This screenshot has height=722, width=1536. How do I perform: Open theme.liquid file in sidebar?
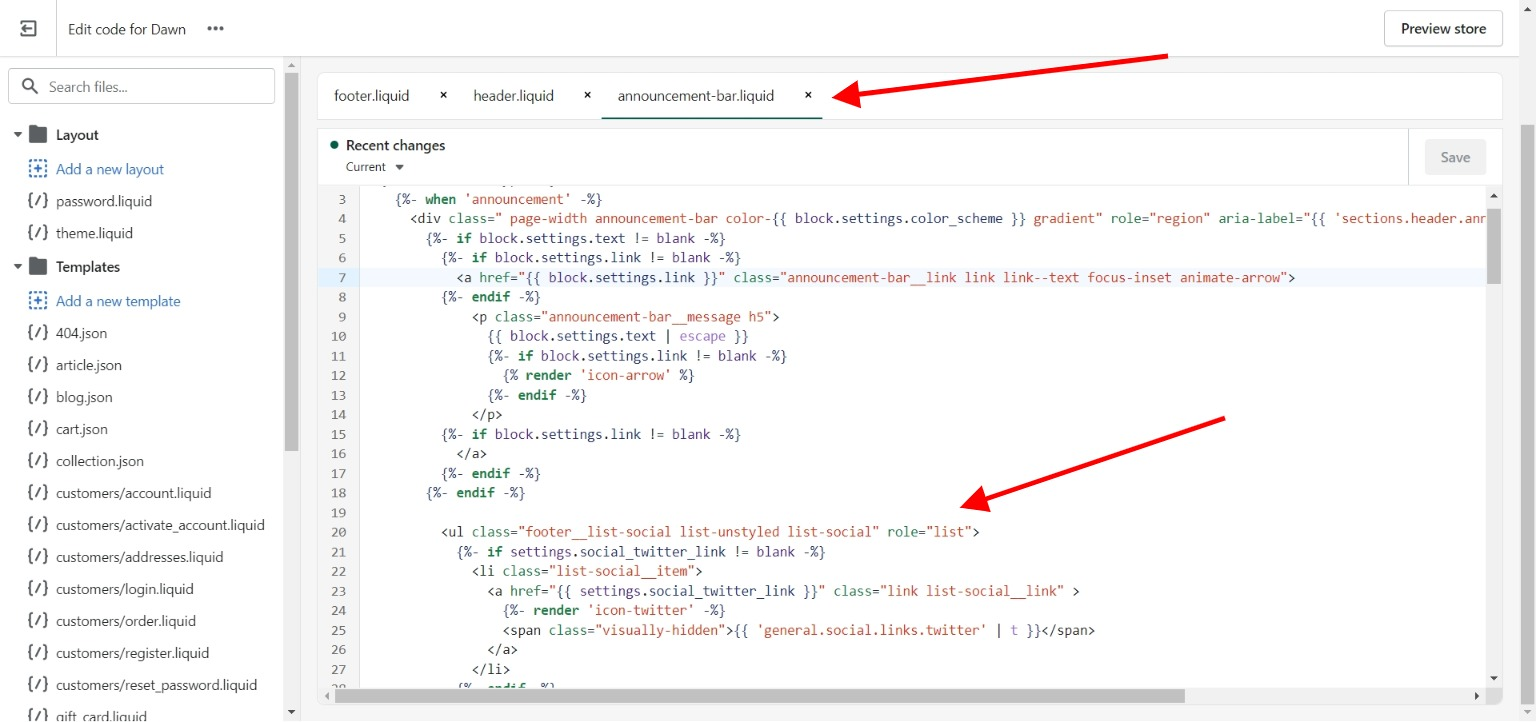[x=94, y=233]
